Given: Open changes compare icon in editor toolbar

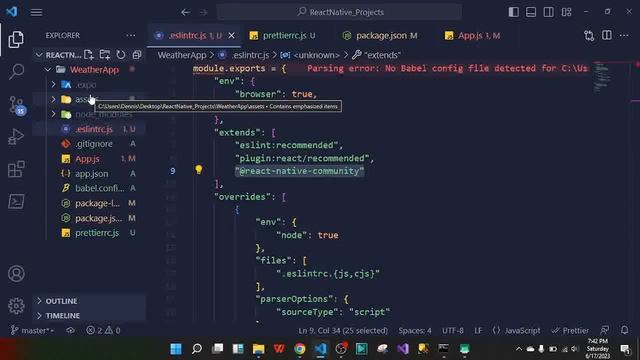Looking at the screenshot, I should (589, 36).
